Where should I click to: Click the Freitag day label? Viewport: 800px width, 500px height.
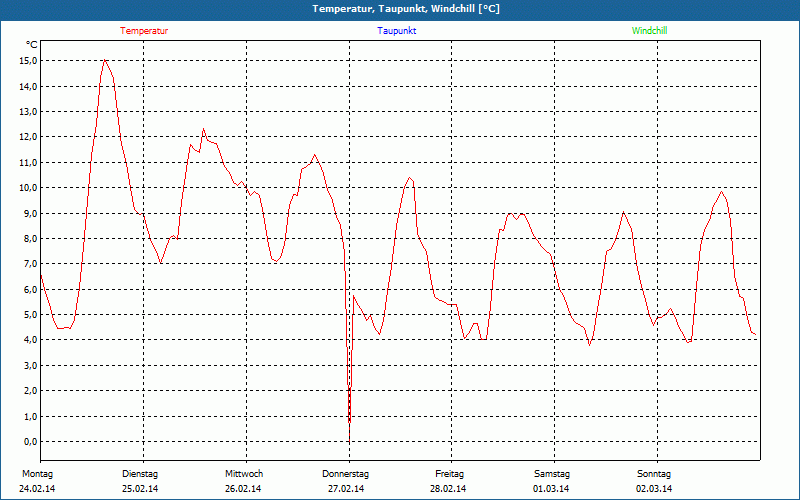[x=449, y=474]
